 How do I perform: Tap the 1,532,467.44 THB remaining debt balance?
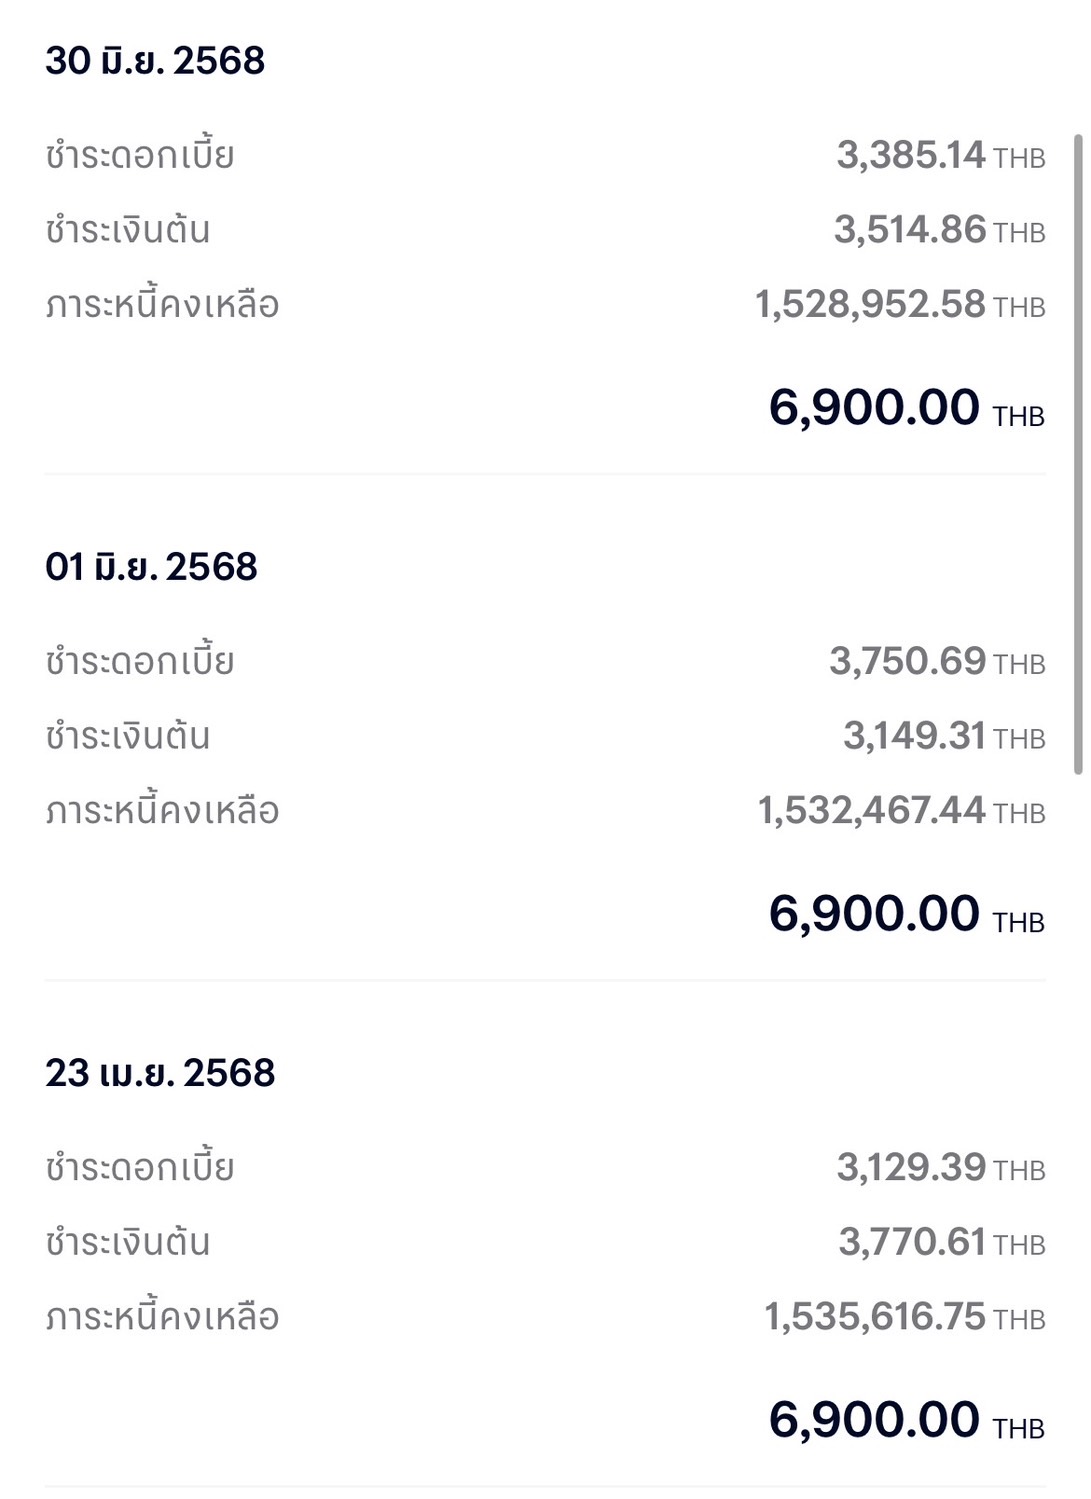point(901,810)
